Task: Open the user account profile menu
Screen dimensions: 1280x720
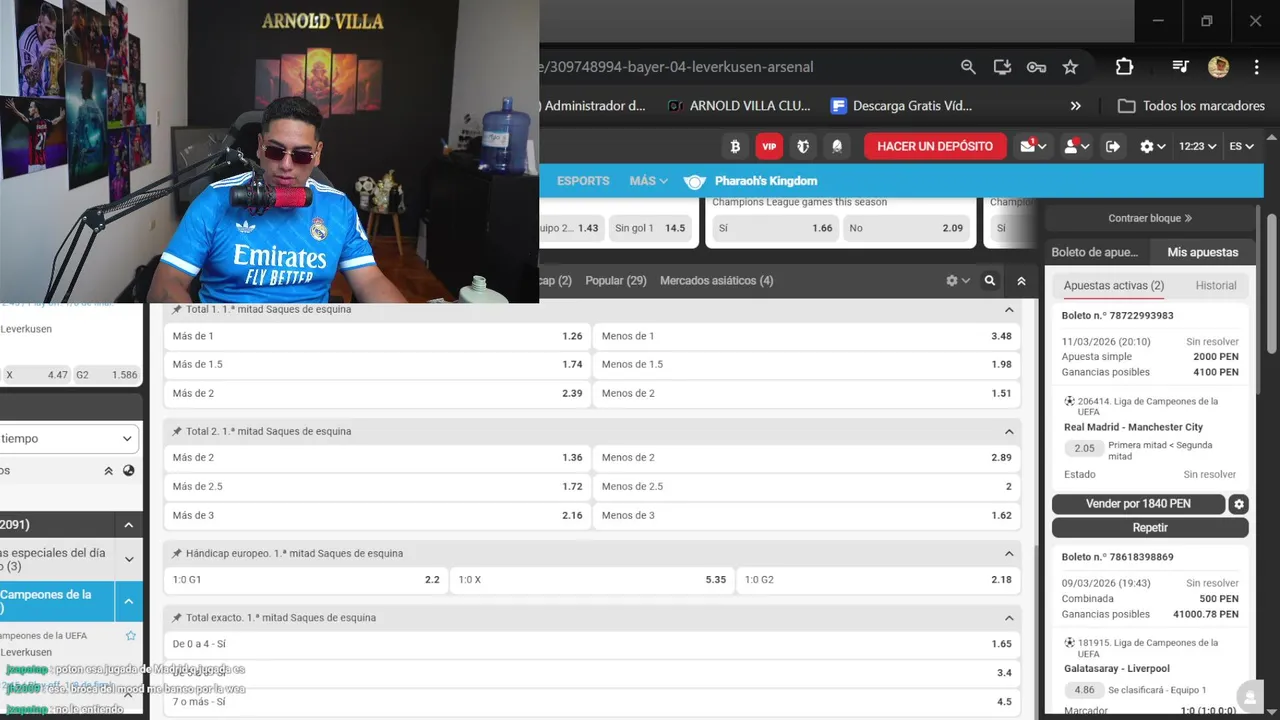Action: [1076, 146]
